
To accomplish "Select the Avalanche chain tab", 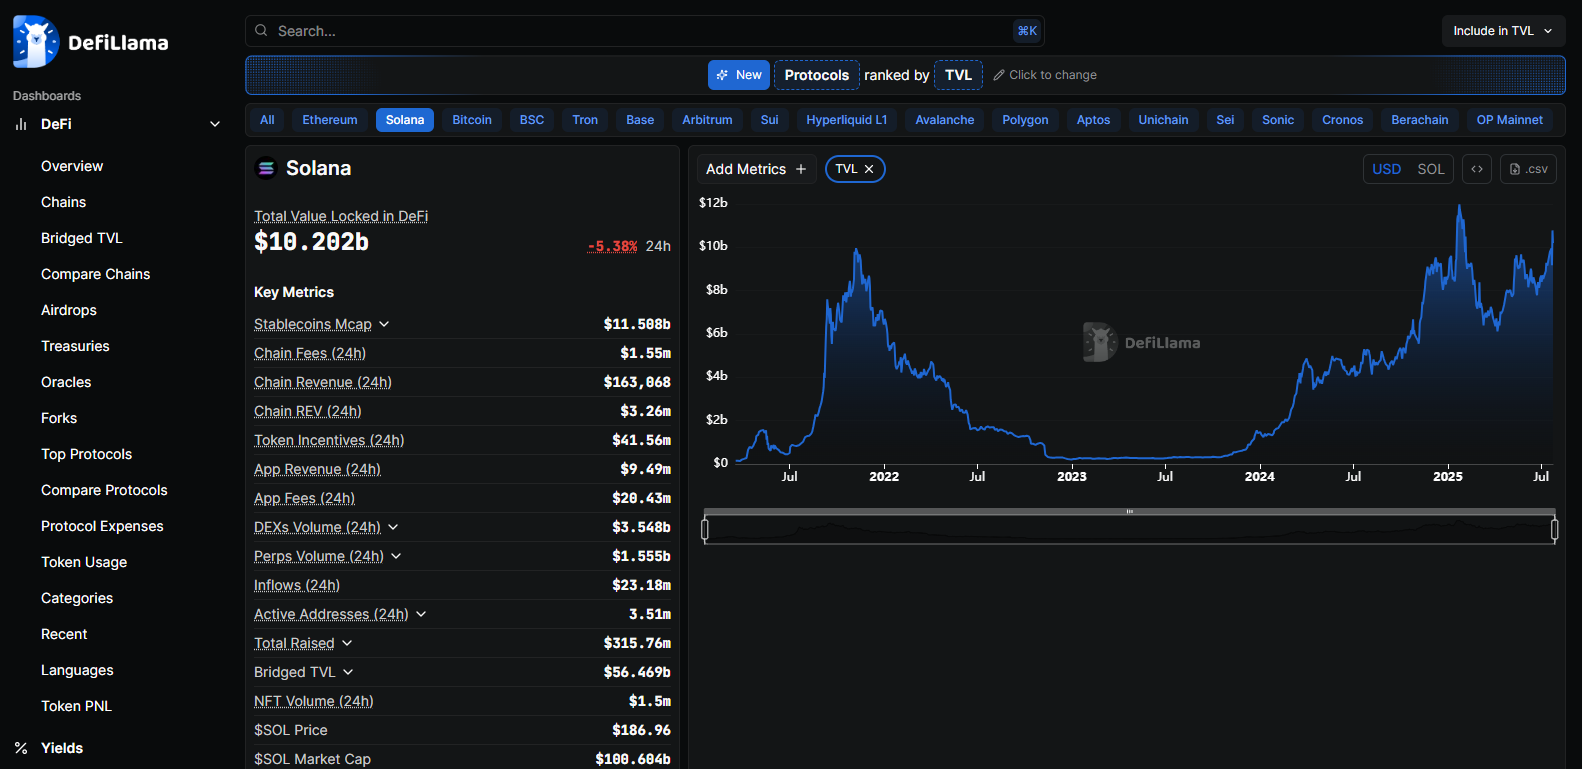I will pos(945,120).
